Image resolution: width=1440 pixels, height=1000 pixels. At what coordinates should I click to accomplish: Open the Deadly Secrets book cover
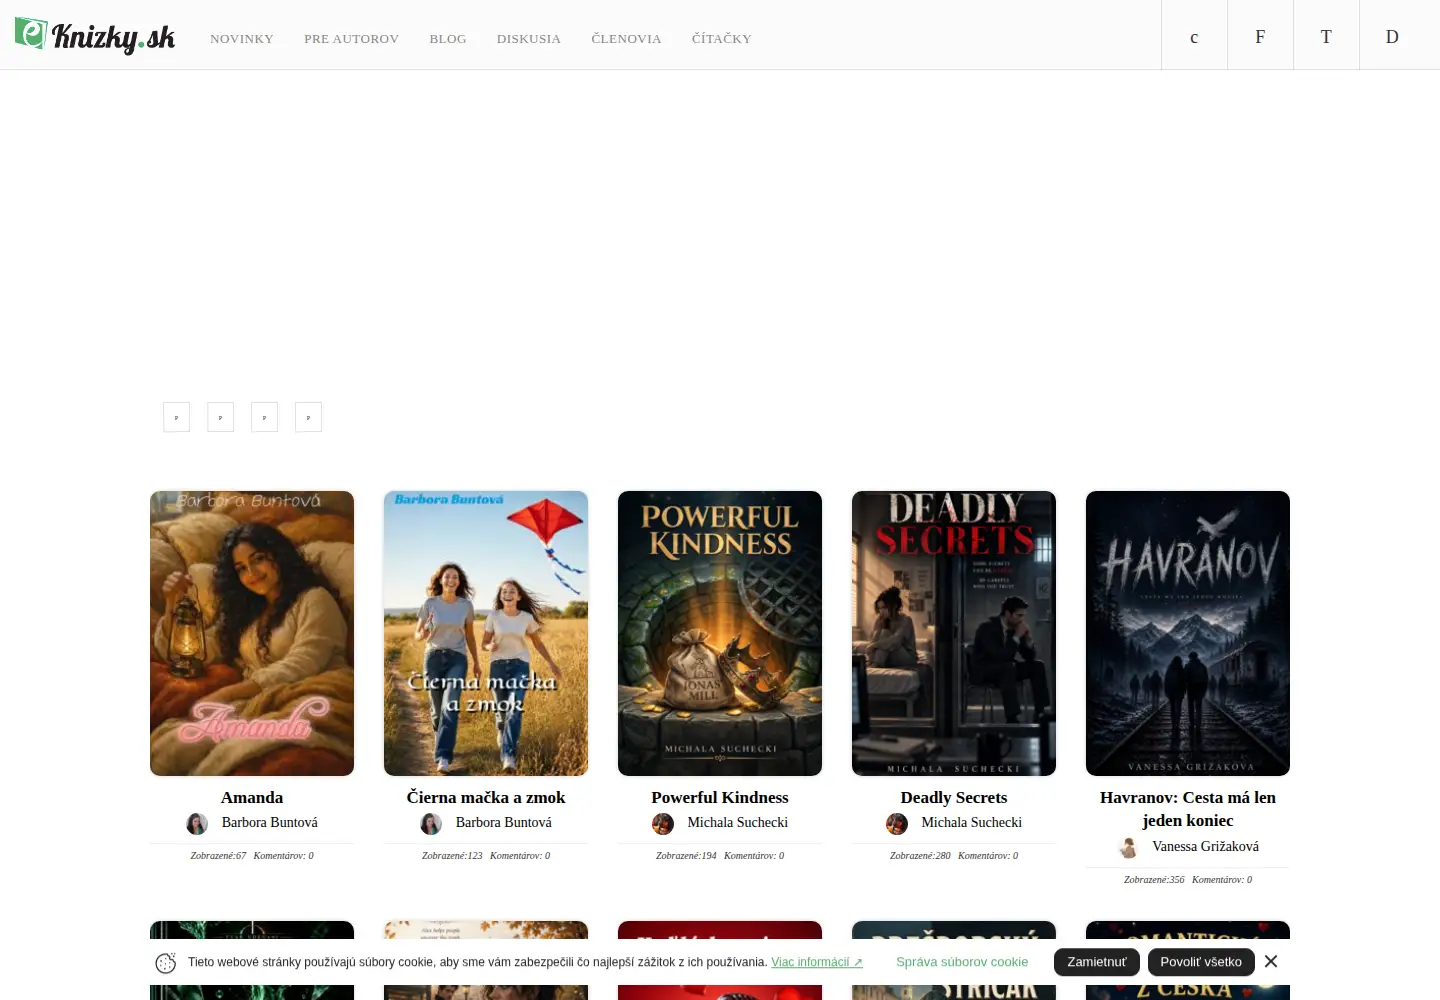click(954, 633)
